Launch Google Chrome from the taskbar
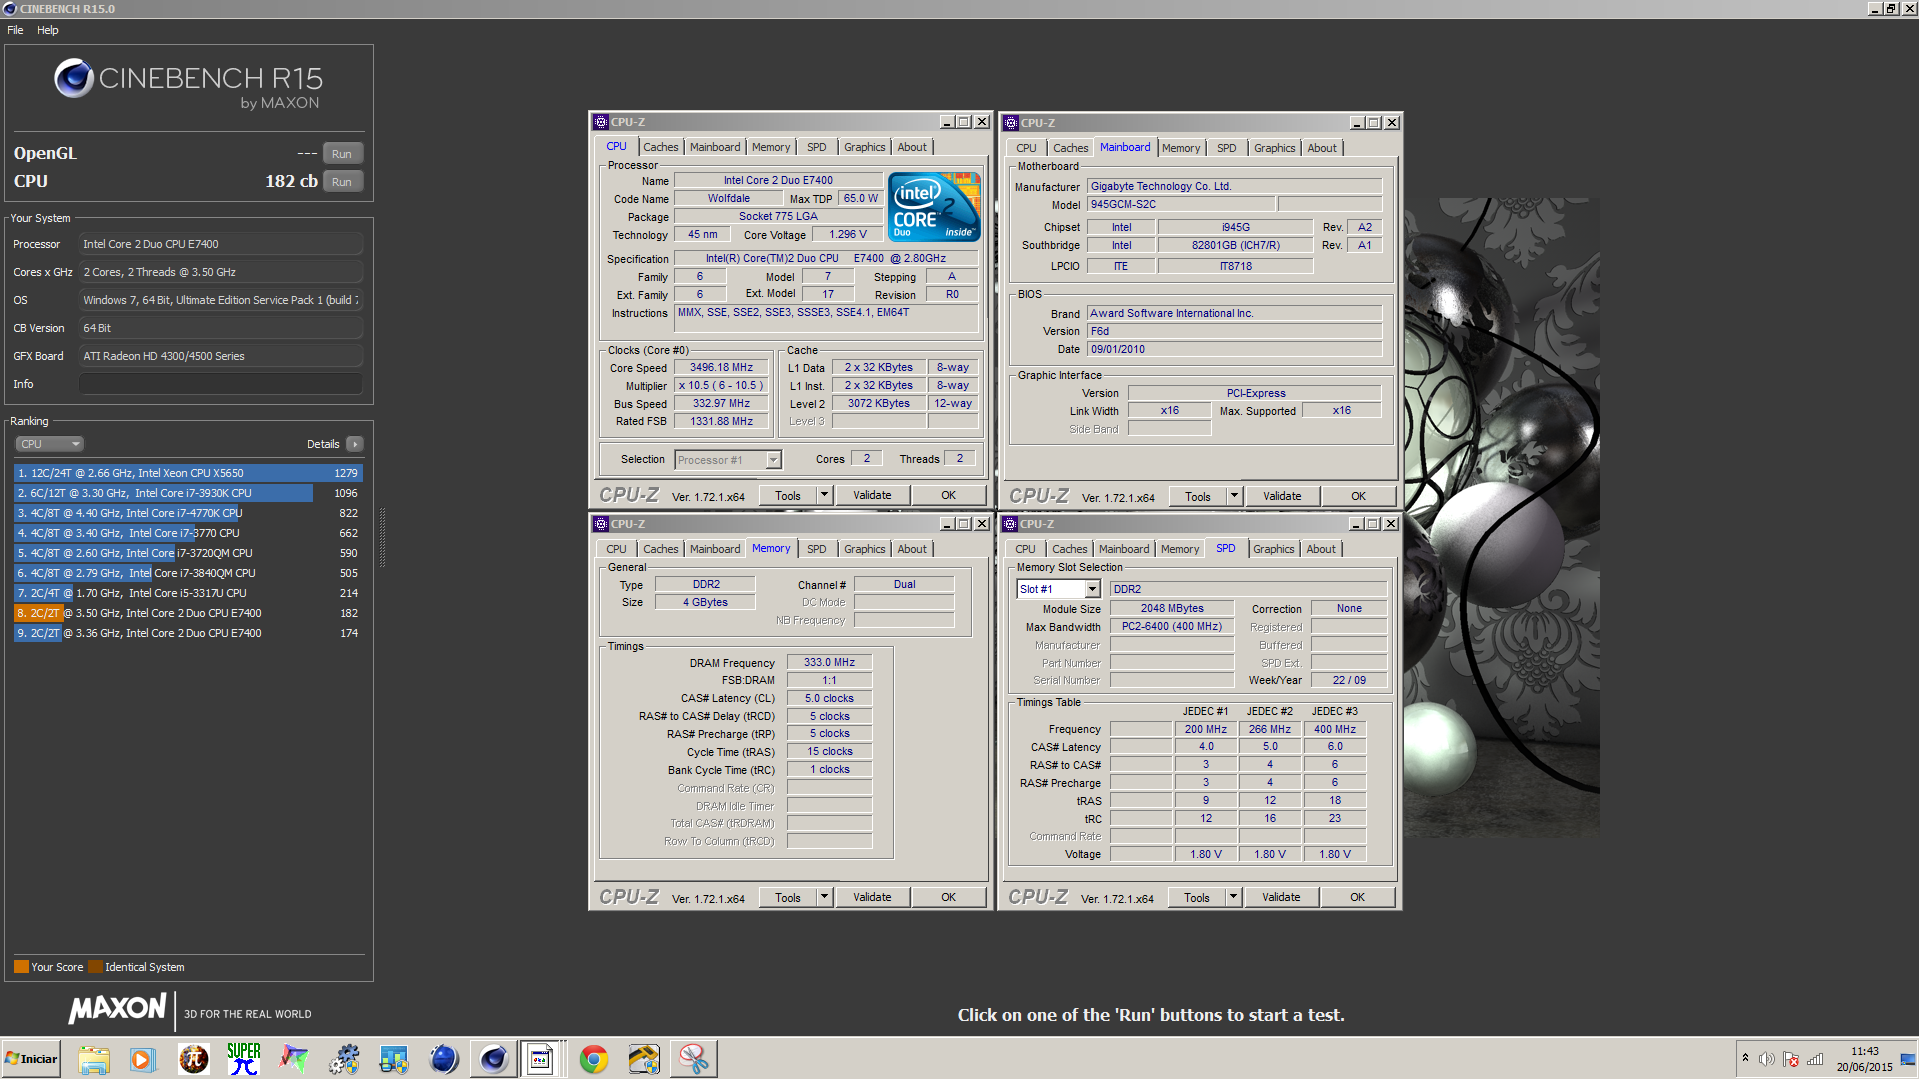Screen dimensions: 1919x1079 click(593, 1059)
